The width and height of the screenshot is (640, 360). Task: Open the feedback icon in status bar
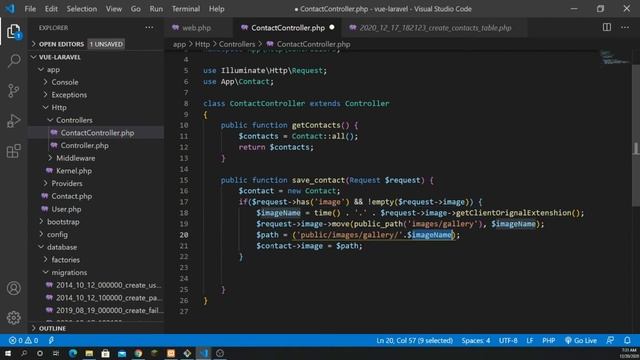point(610,340)
